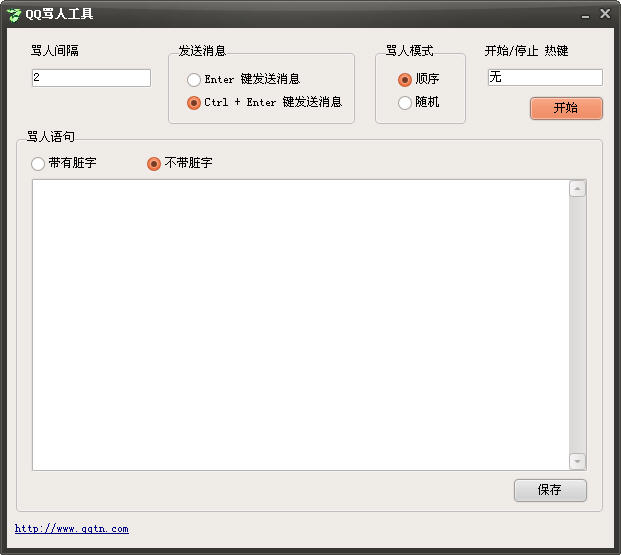Click the QQ骂人工具 title bar text
Image resolution: width=621 pixels, height=555 pixels.
click(x=59, y=14)
